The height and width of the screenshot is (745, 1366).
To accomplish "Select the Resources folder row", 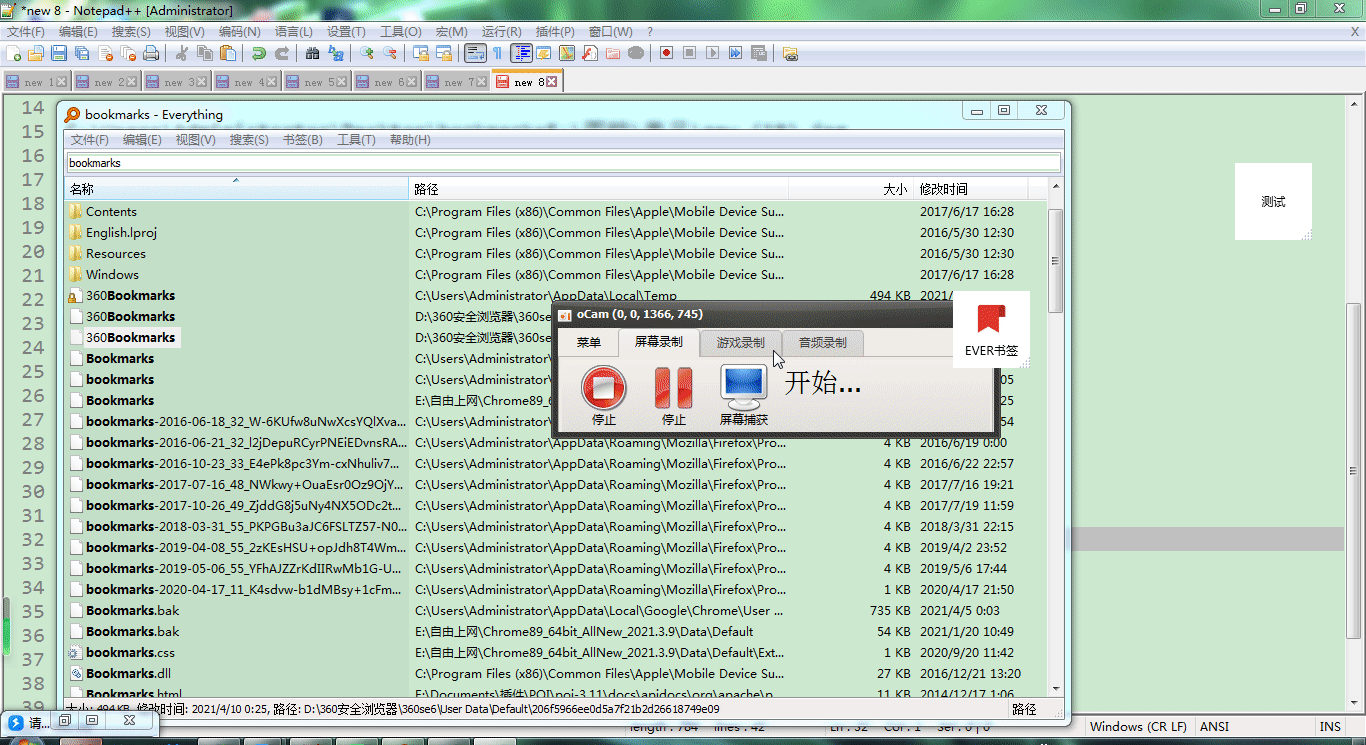I will pos(556,254).
